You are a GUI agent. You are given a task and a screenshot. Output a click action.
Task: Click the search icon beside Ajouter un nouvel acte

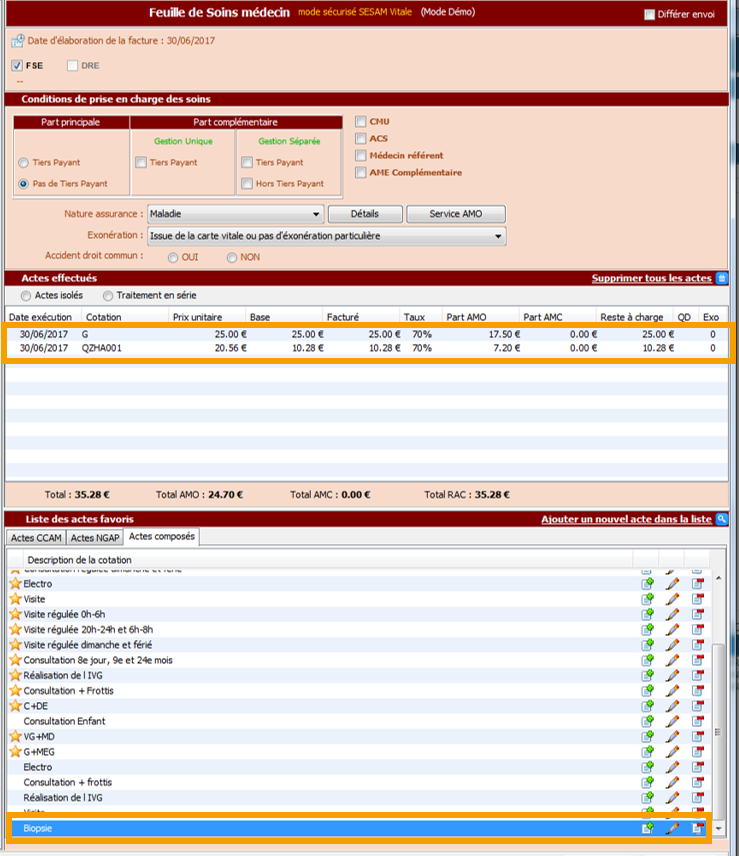(722, 519)
